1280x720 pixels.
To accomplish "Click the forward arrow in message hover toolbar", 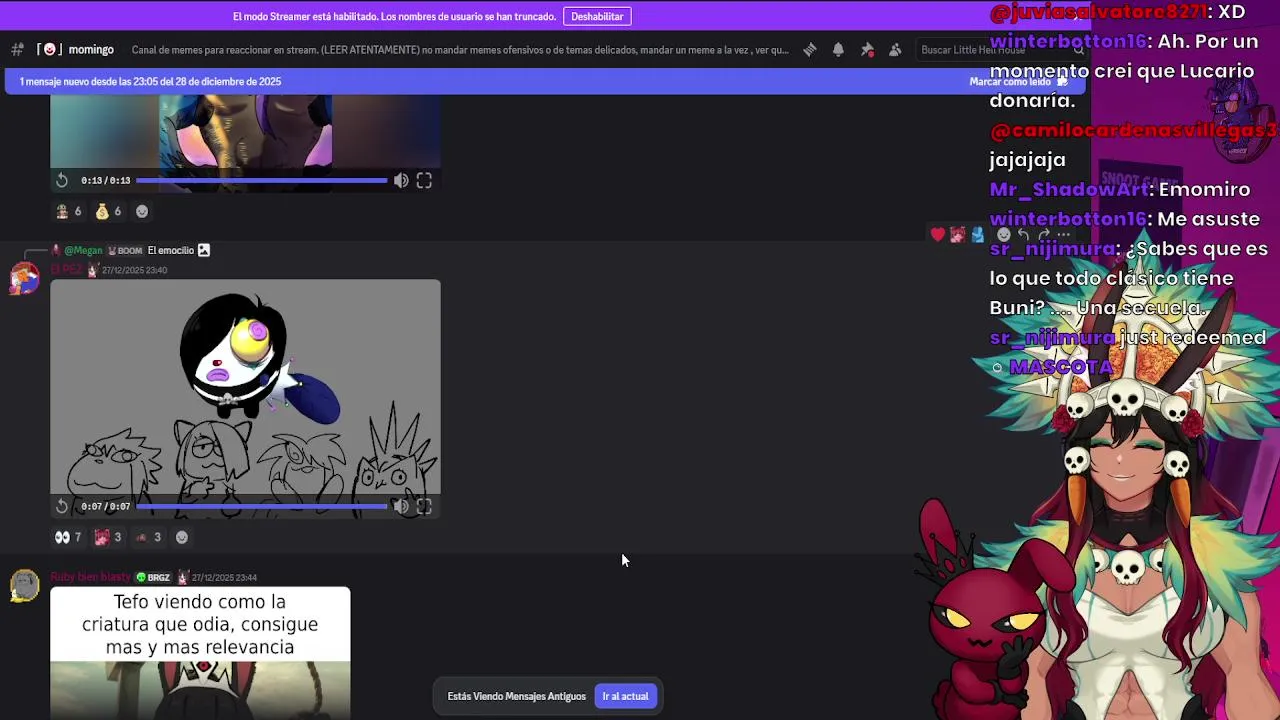I will click(x=1043, y=235).
